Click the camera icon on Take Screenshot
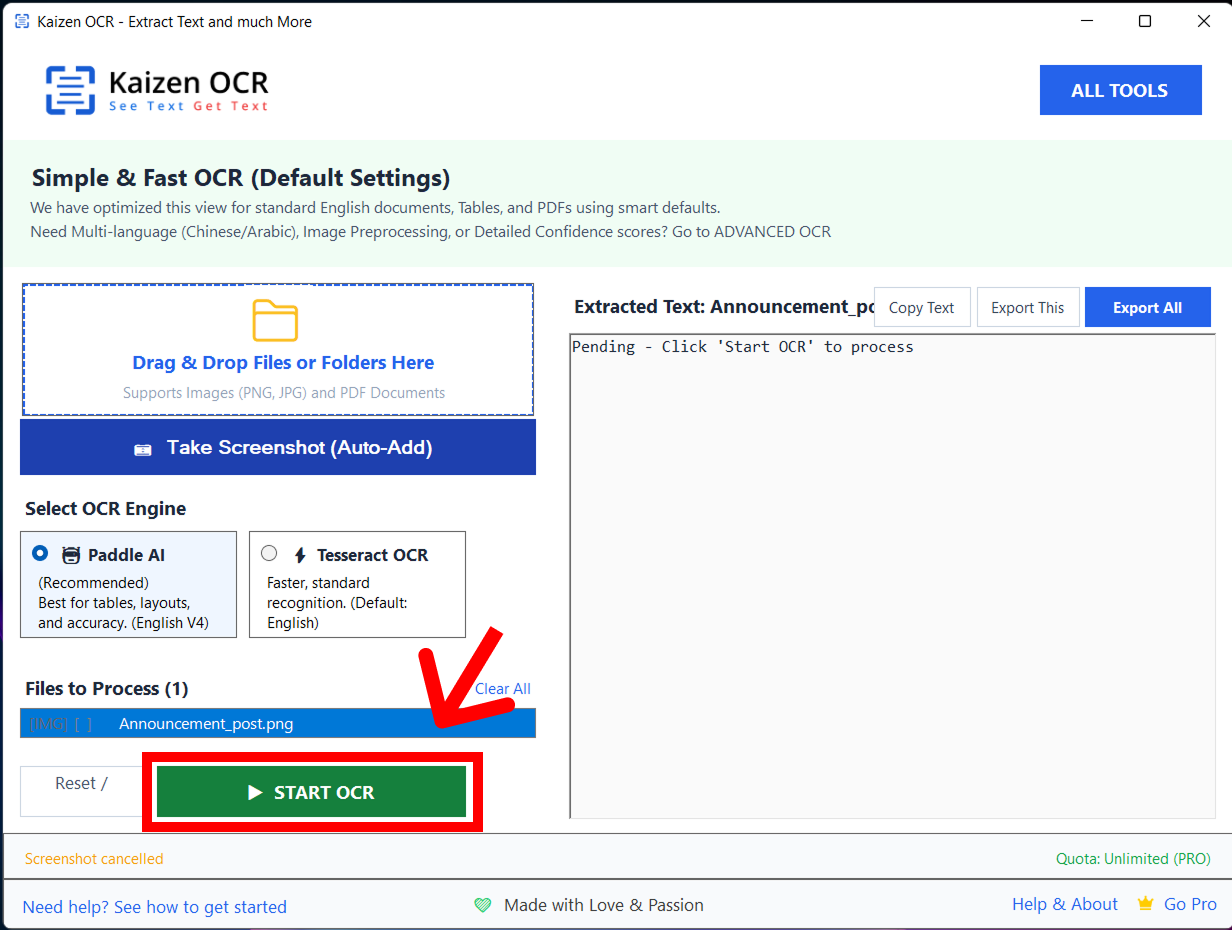This screenshot has height=930, width=1232. click(143, 449)
